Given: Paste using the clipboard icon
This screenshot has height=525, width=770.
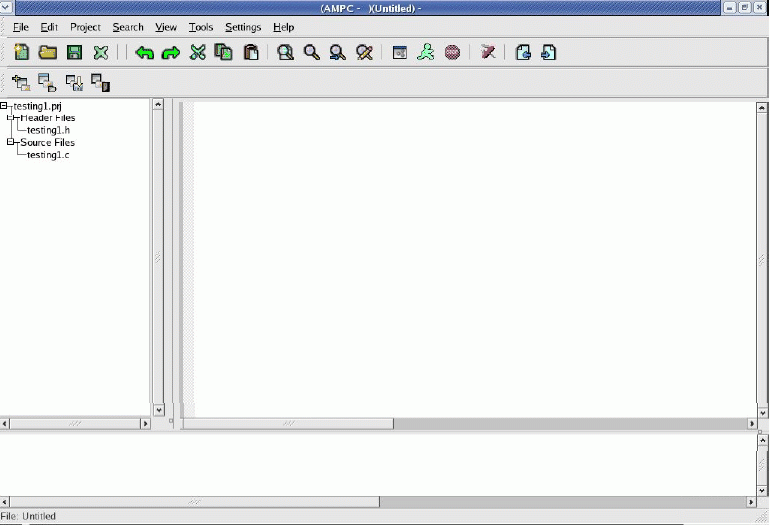Looking at the screenshot, I should pos(251,52).
